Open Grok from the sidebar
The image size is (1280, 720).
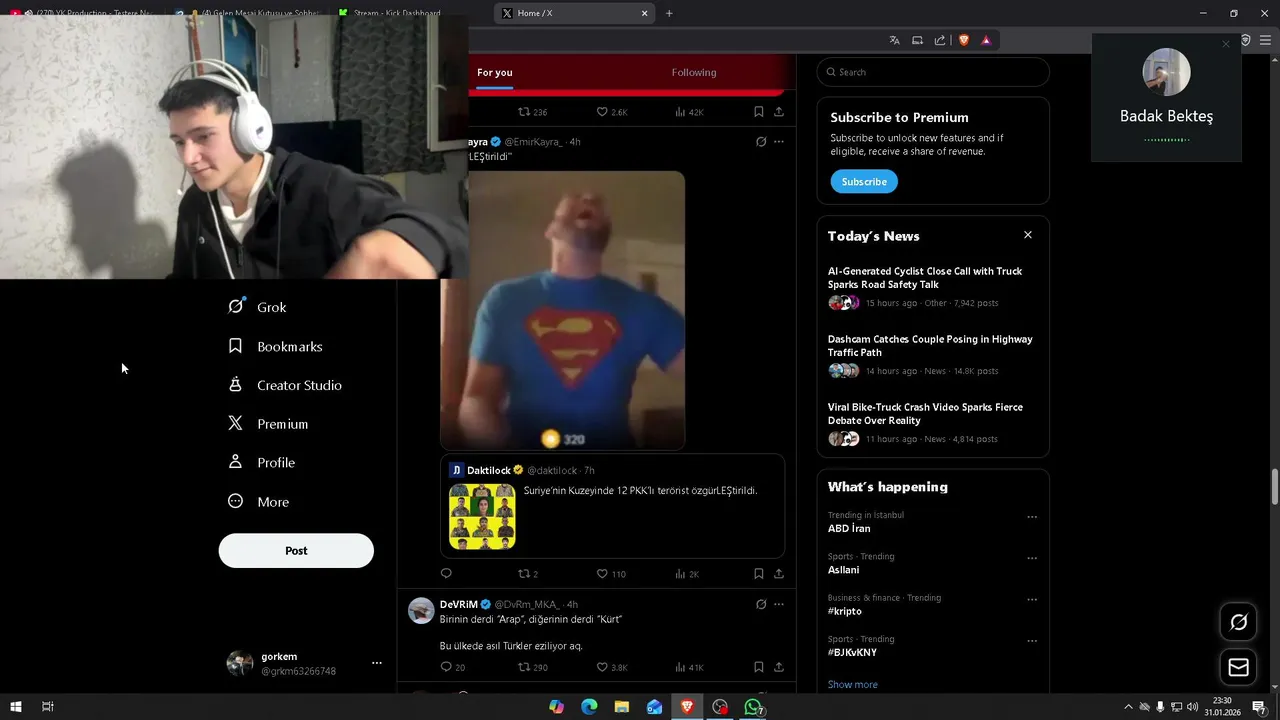coord(258,307)
